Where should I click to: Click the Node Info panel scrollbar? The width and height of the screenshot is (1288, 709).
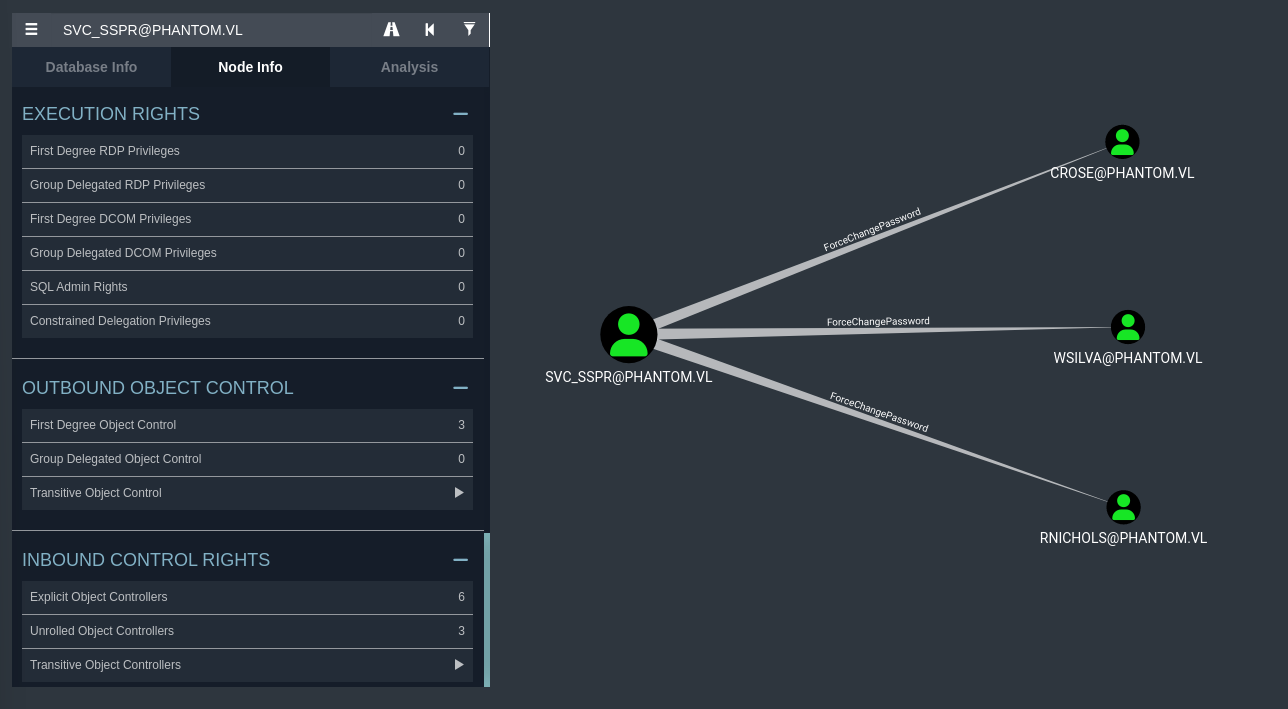tap(487, 610)
